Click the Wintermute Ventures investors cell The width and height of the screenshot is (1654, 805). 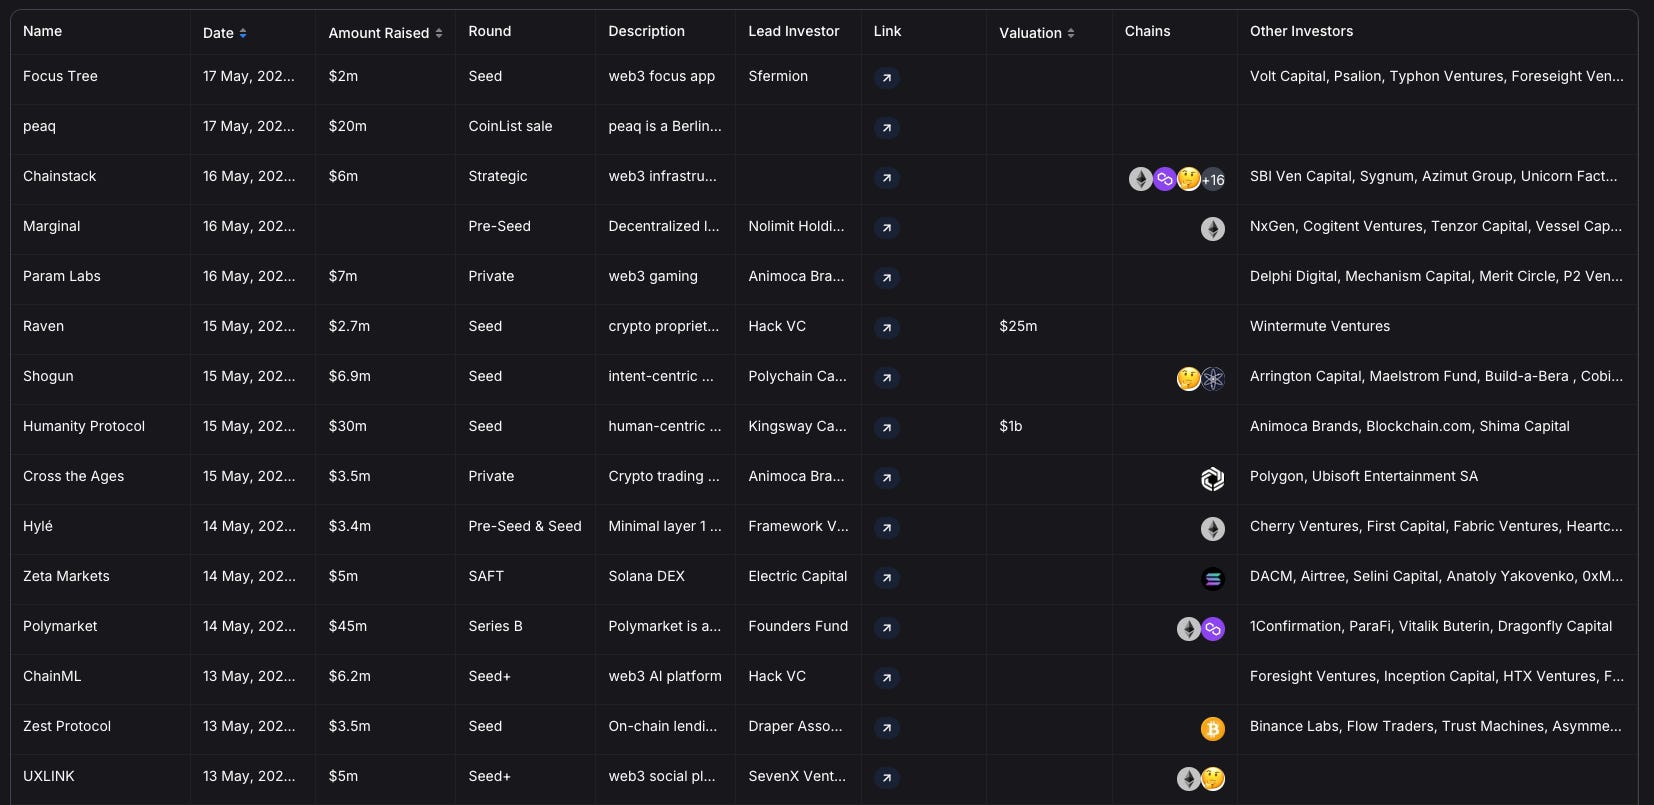[1437, 327]
